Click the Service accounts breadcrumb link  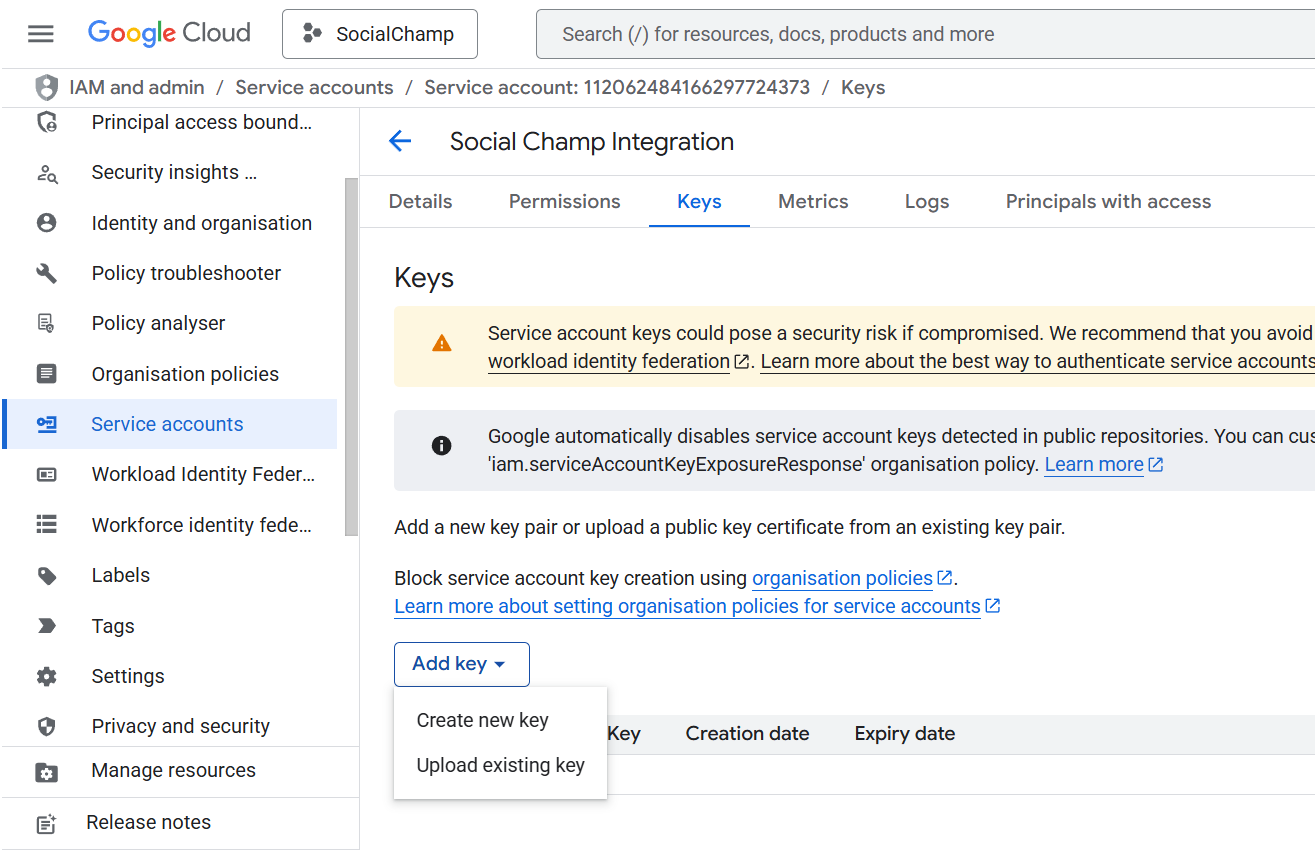click(314, 87)
